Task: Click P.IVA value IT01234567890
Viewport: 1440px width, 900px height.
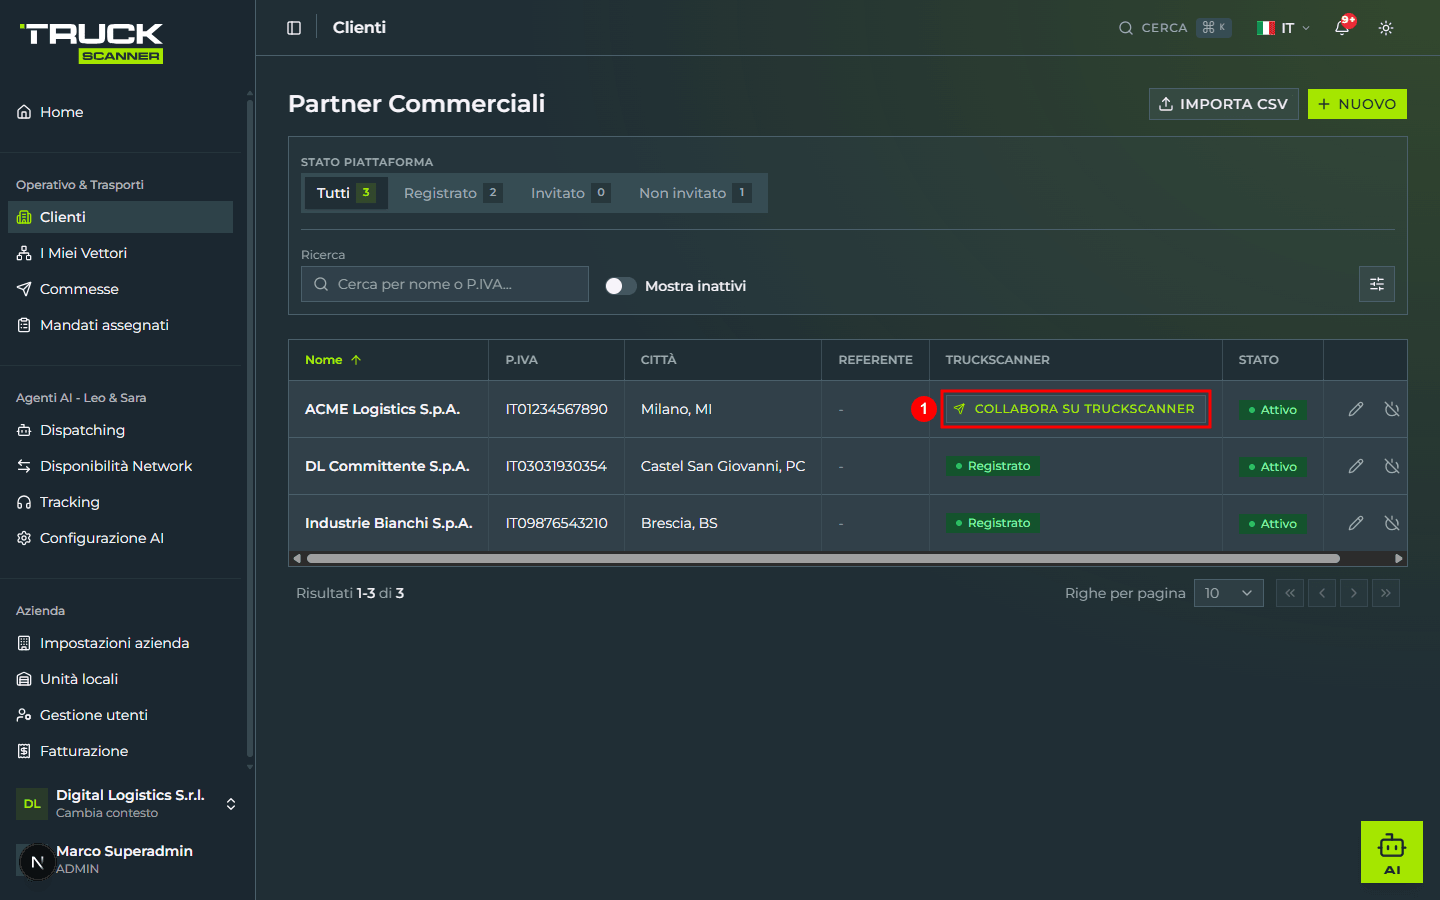Action: 556,409
